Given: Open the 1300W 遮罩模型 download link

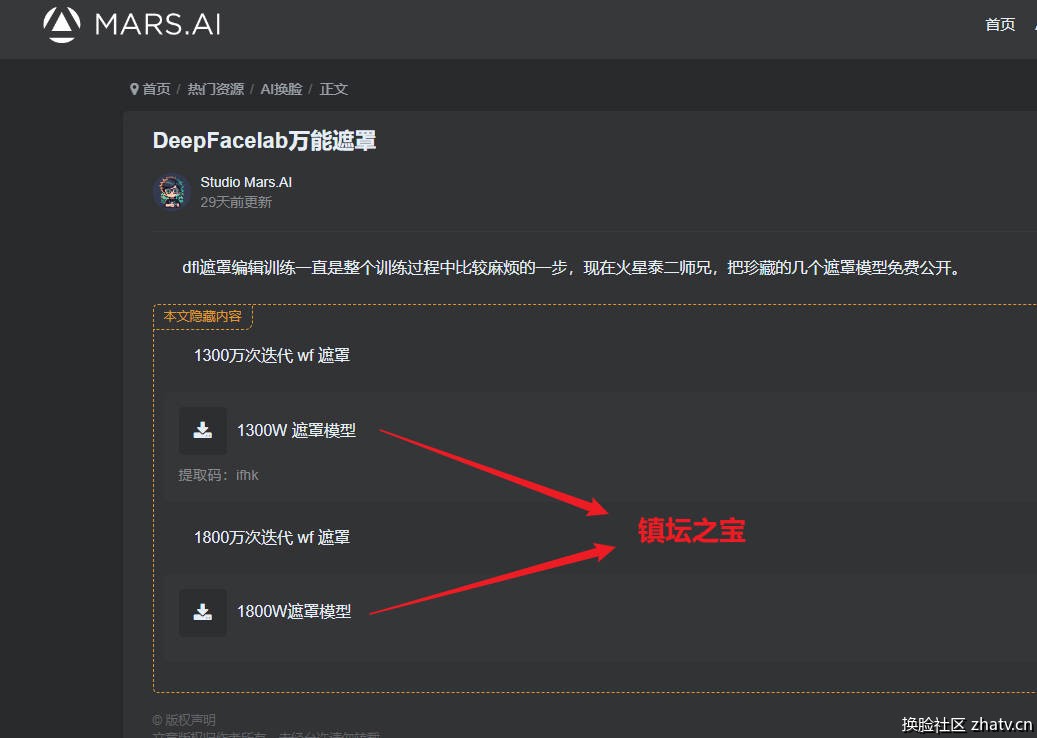Looking at the screenshot, I should pyautogui.click(x=296, y=431).
